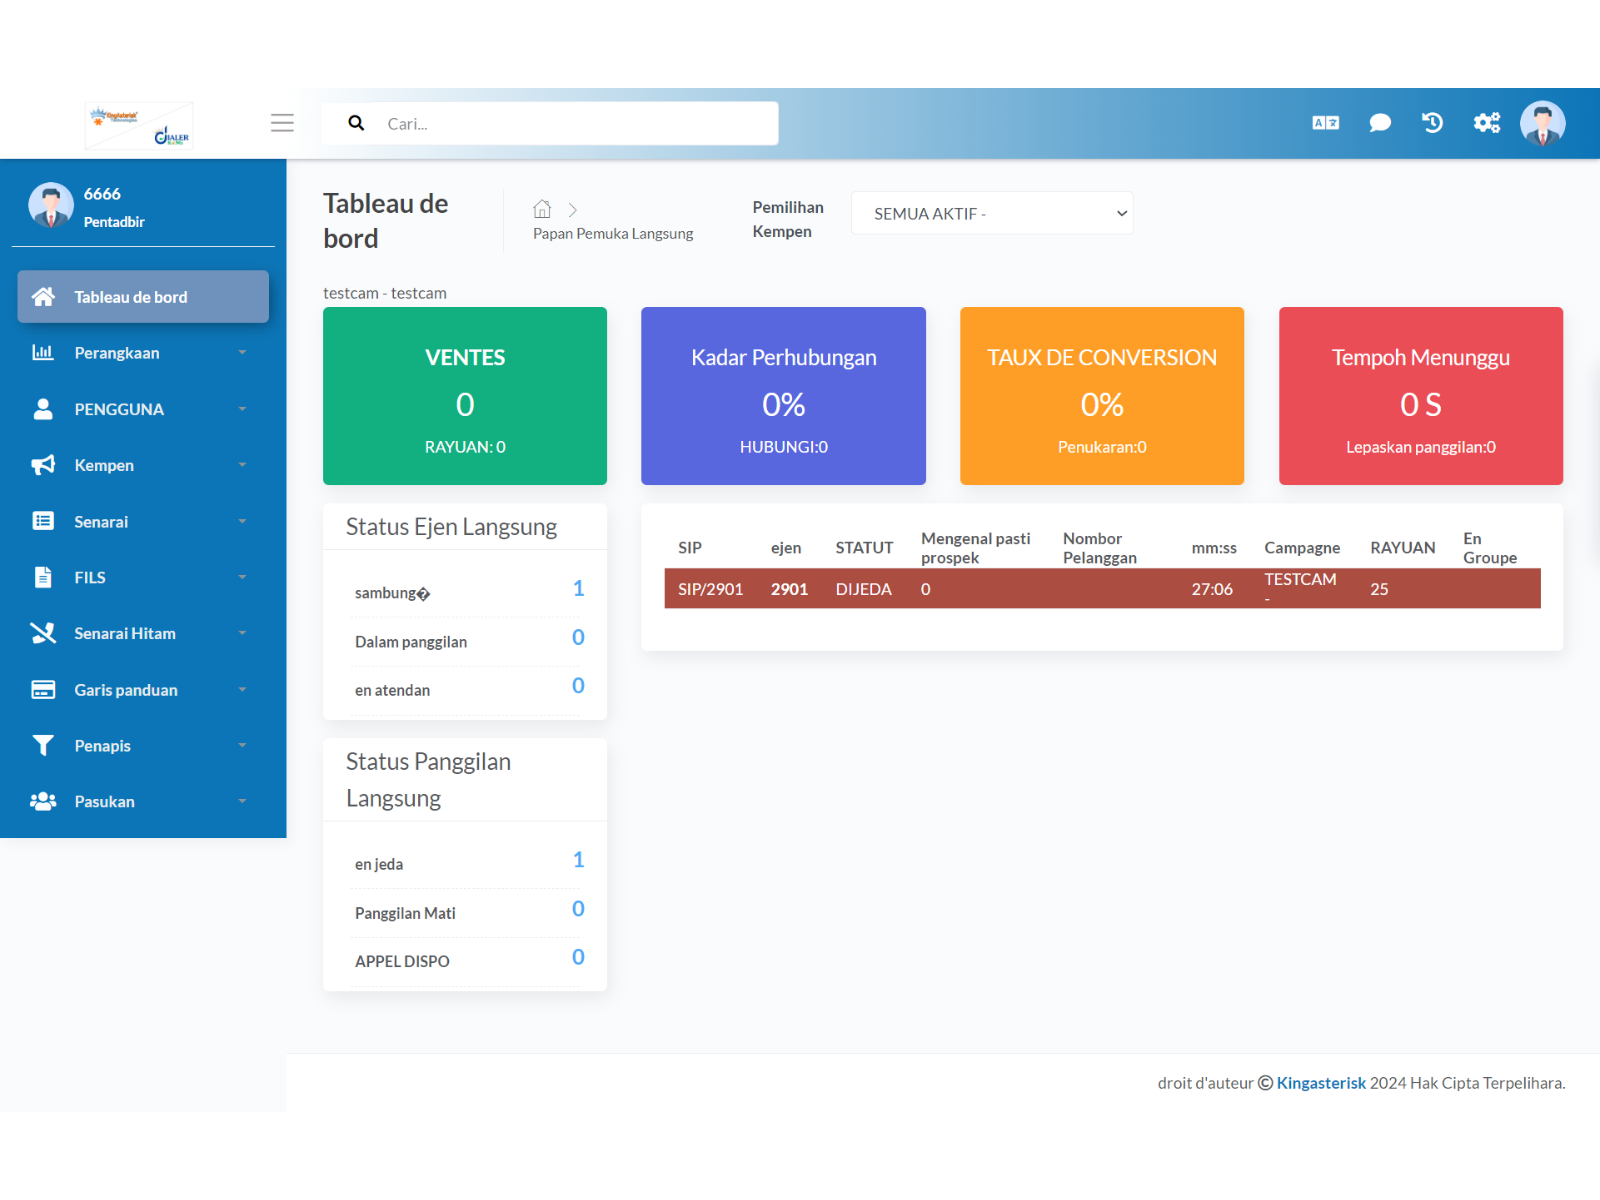Image resolution: width=1600 pixels, height=1200 pixels.
Task: Click the home breadcrumb icon
Action: (542, 208)
